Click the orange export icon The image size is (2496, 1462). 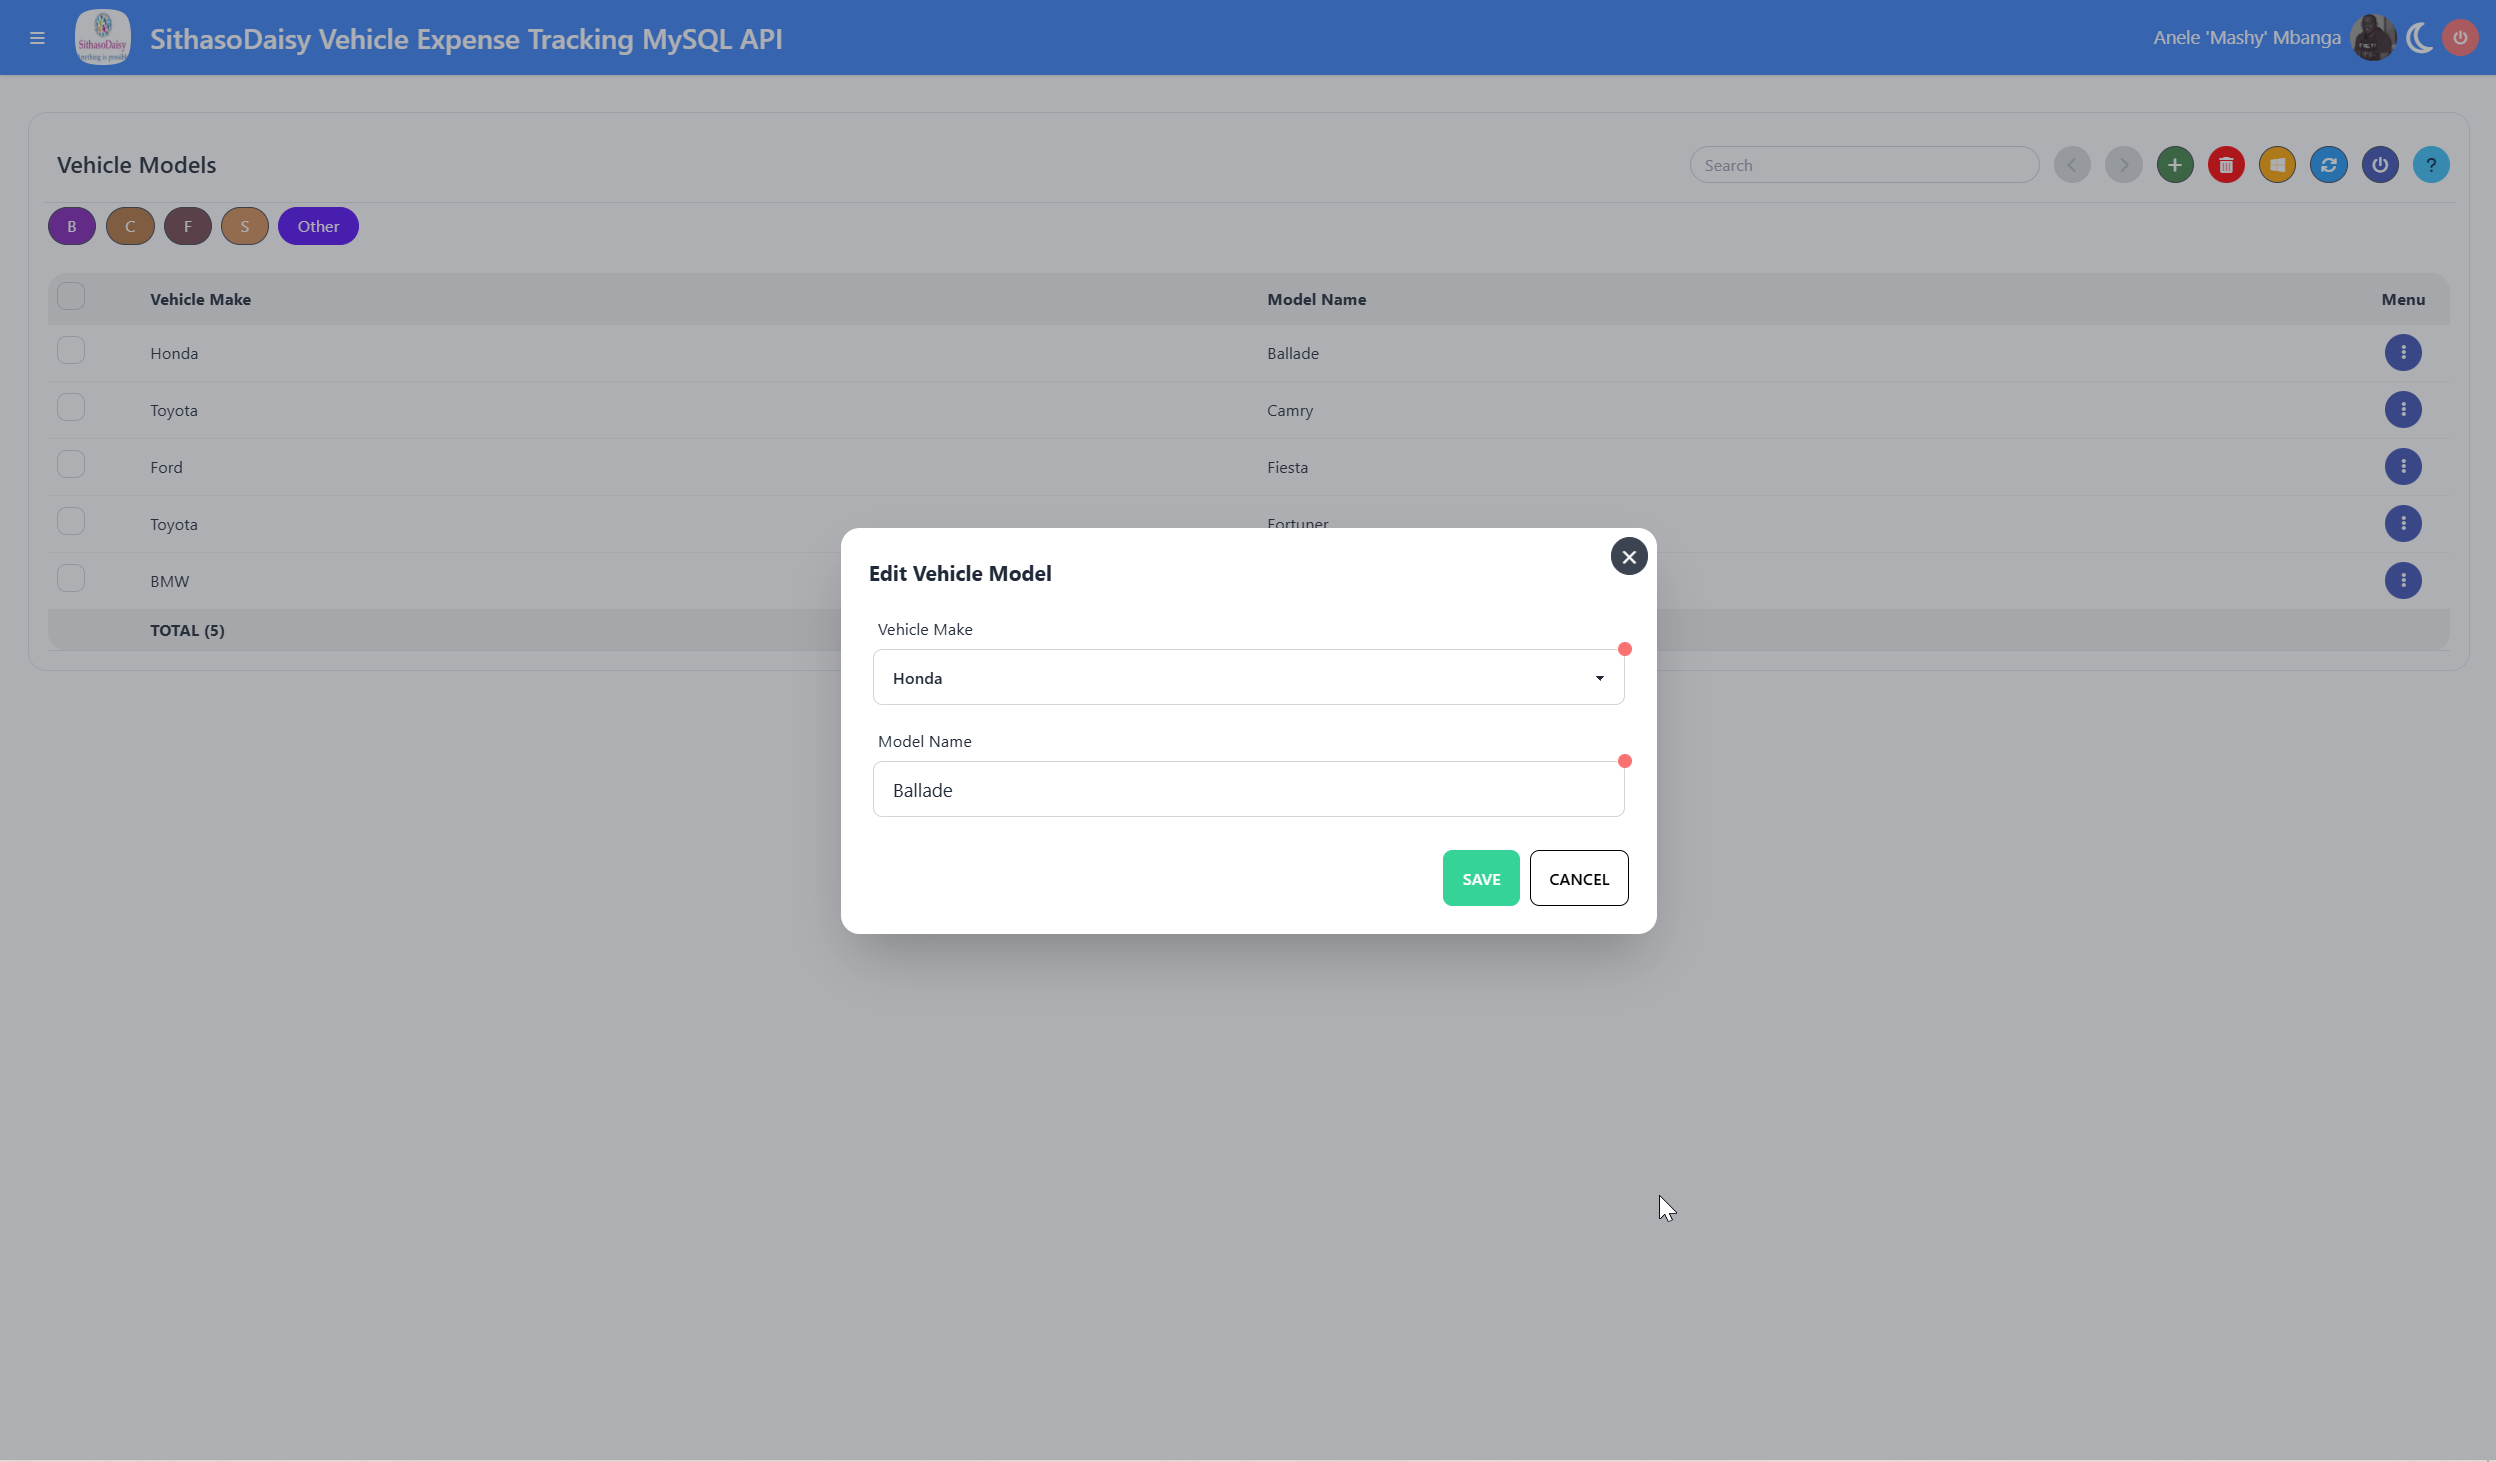click(x=2277, y=165)
